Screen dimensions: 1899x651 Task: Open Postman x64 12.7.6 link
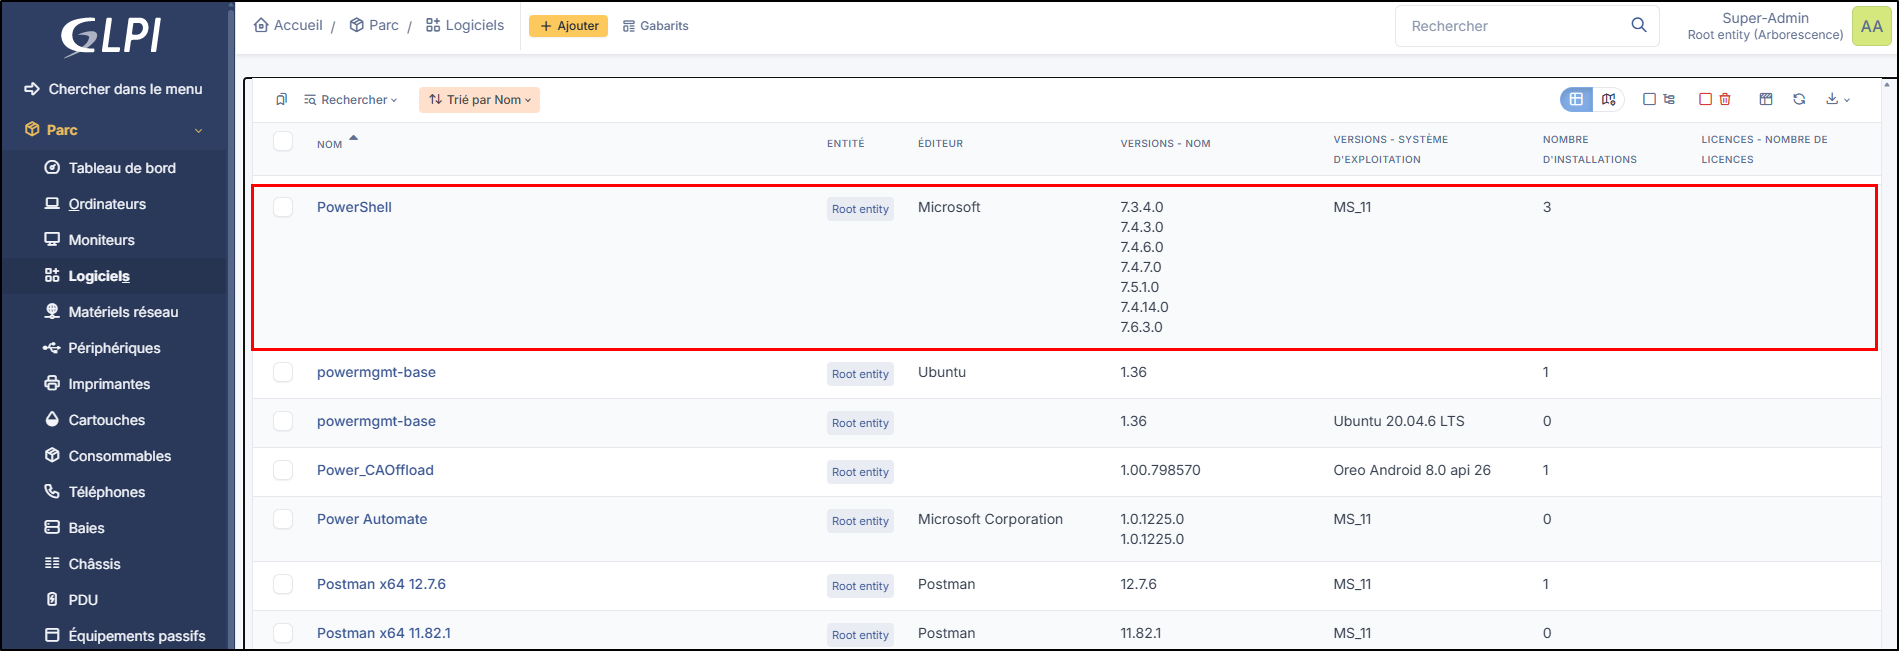[x=381, y=584]
